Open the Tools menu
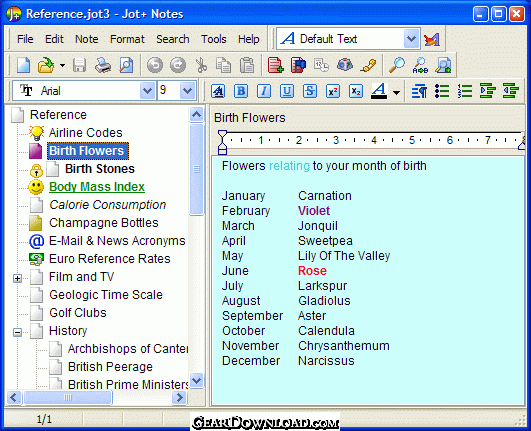Viewport: 531px width, 431px height. (x=214, y=39)
